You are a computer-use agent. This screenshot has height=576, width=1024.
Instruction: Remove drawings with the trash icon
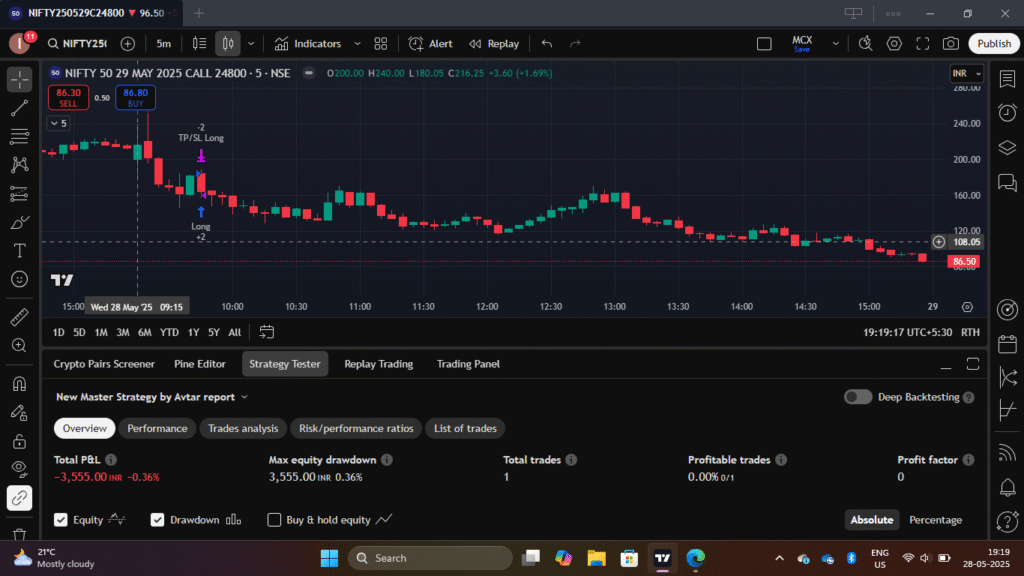pos(20,534)
